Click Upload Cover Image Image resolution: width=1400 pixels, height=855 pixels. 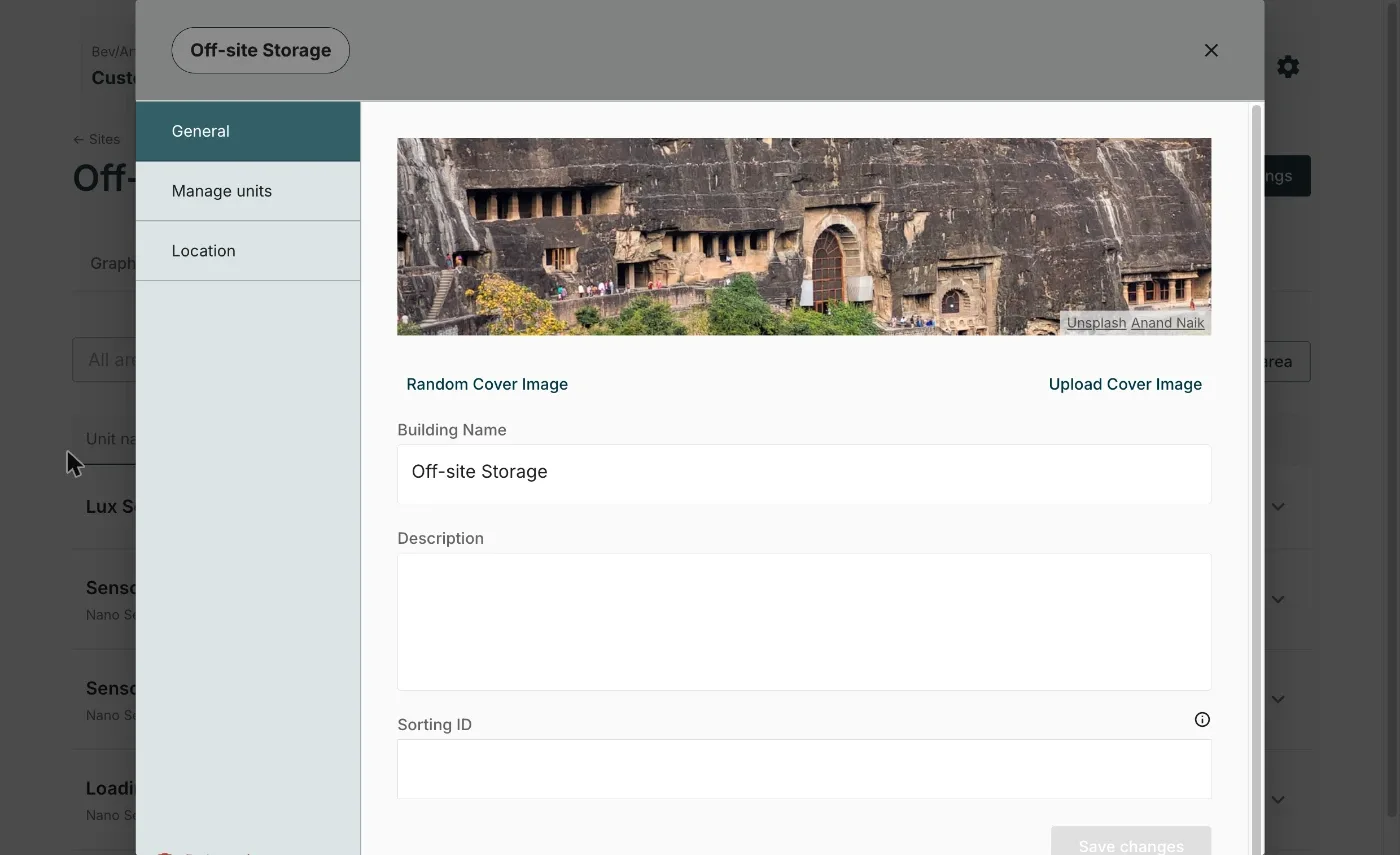point(1125,384)
